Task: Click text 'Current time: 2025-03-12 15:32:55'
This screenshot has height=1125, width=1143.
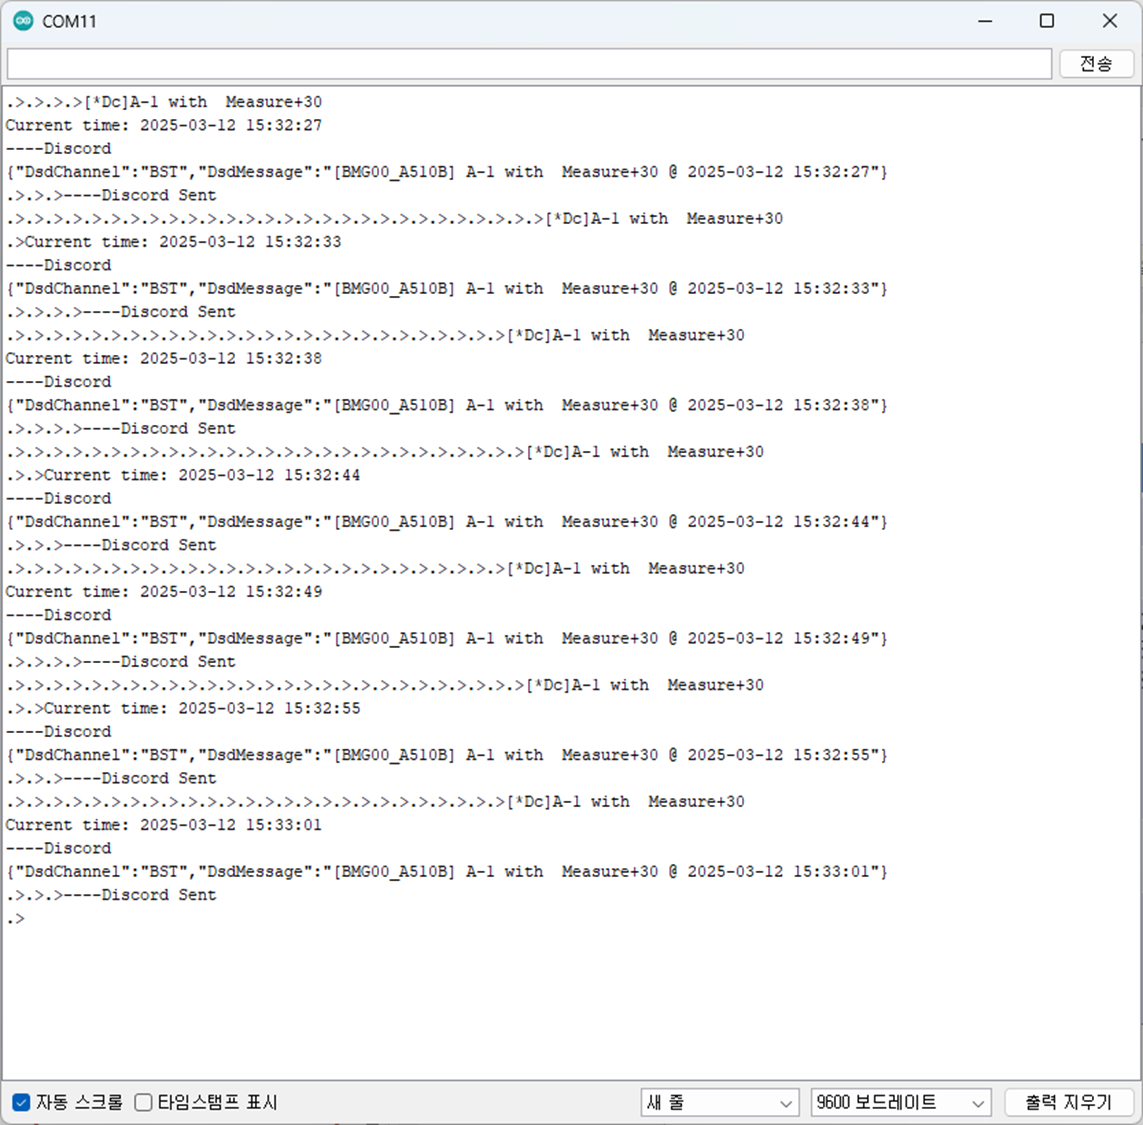Action: click(x=202, y=709)
